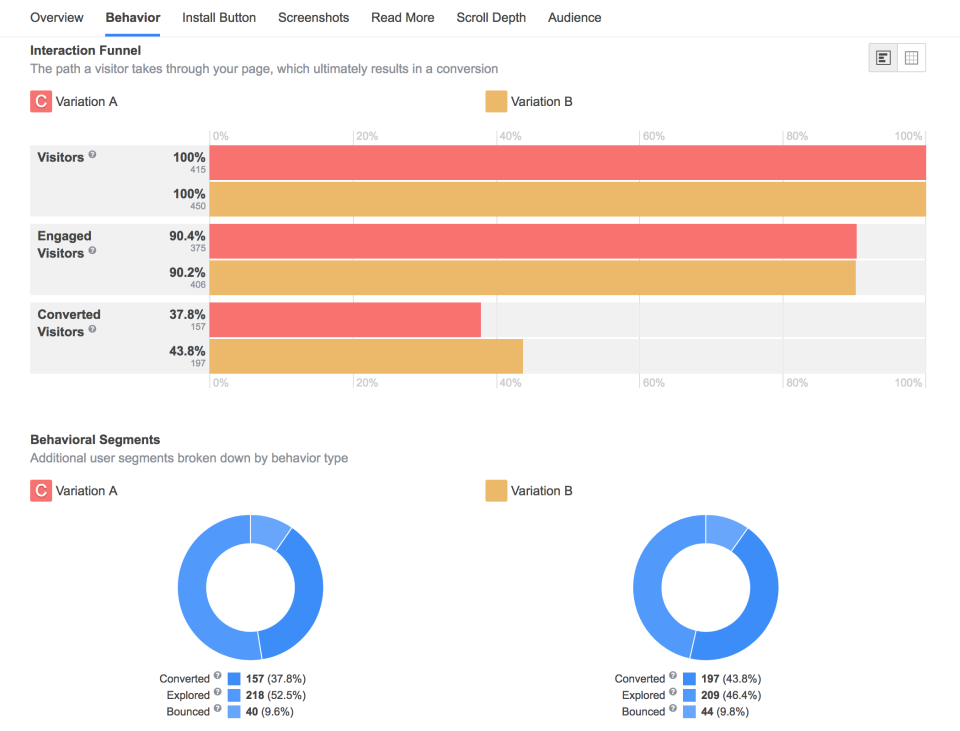Click the help icon beside Converted under Variation B
The height and width of the screenshot is (731, 960).
[673, 678]
